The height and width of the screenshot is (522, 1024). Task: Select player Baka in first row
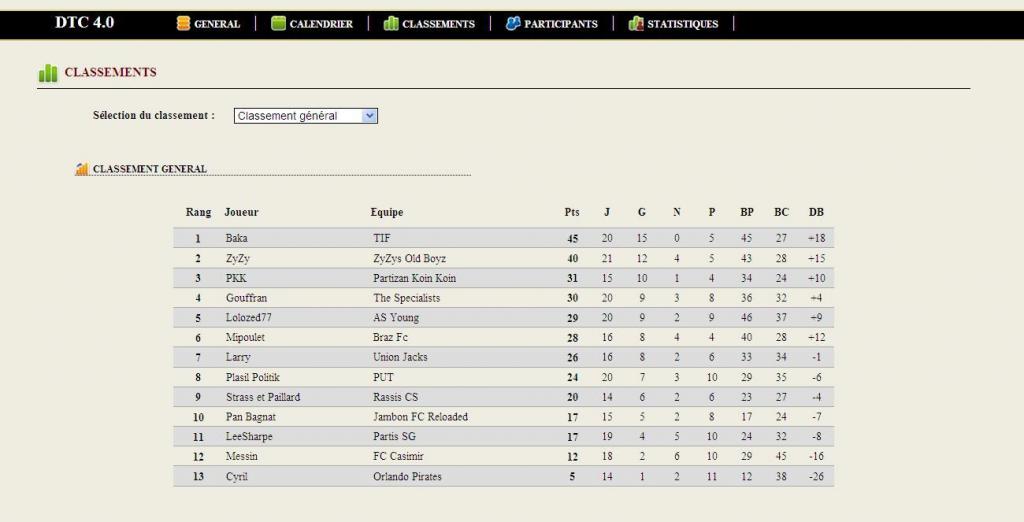[236, 238]
